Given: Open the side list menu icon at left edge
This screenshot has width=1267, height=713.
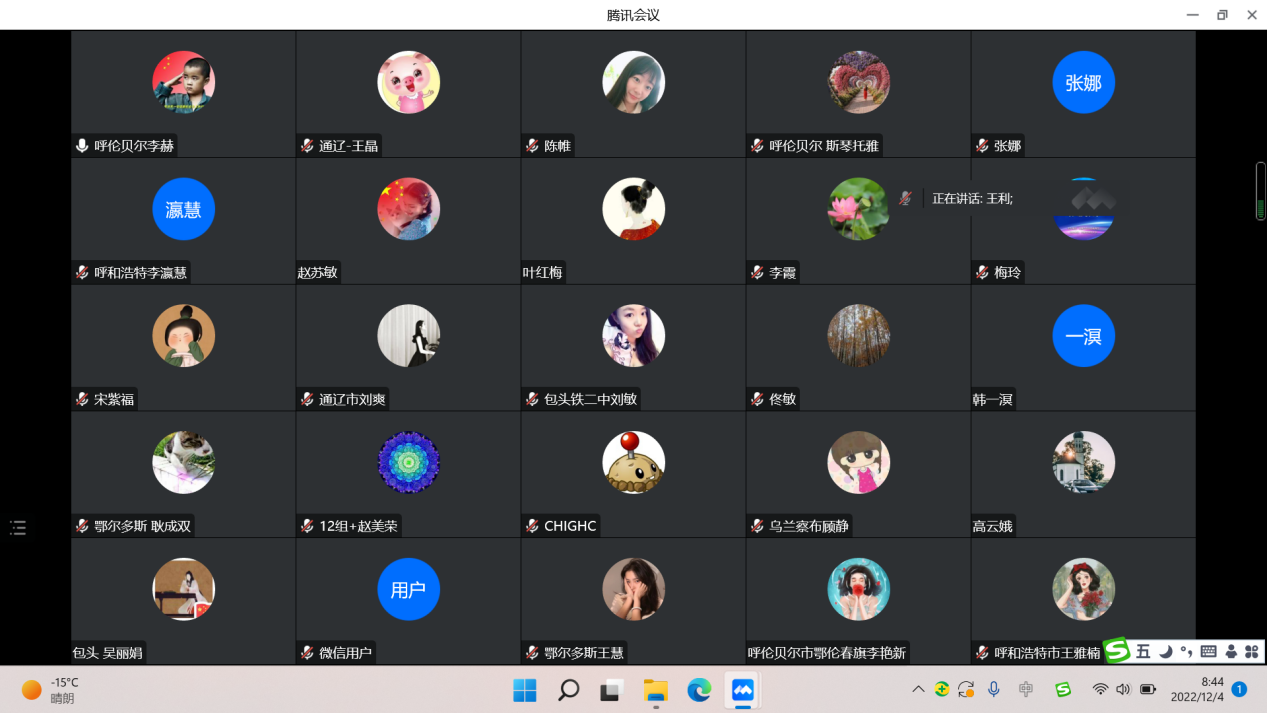Looking at the screenshot, I should pyautogui.click(x=18, y=527).
